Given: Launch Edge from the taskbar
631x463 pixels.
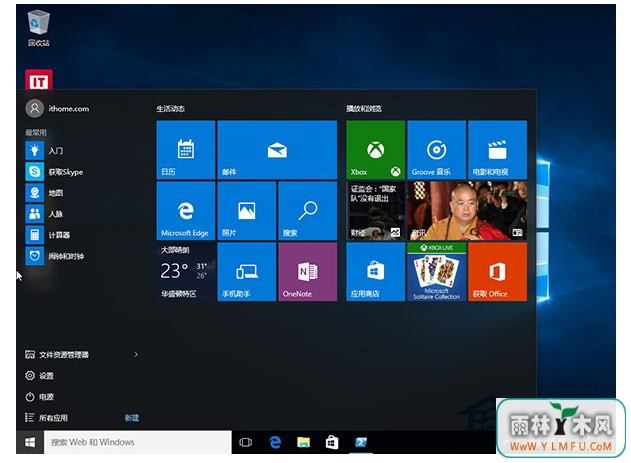Looking at the screenshot, I should [x=275, y=442].
